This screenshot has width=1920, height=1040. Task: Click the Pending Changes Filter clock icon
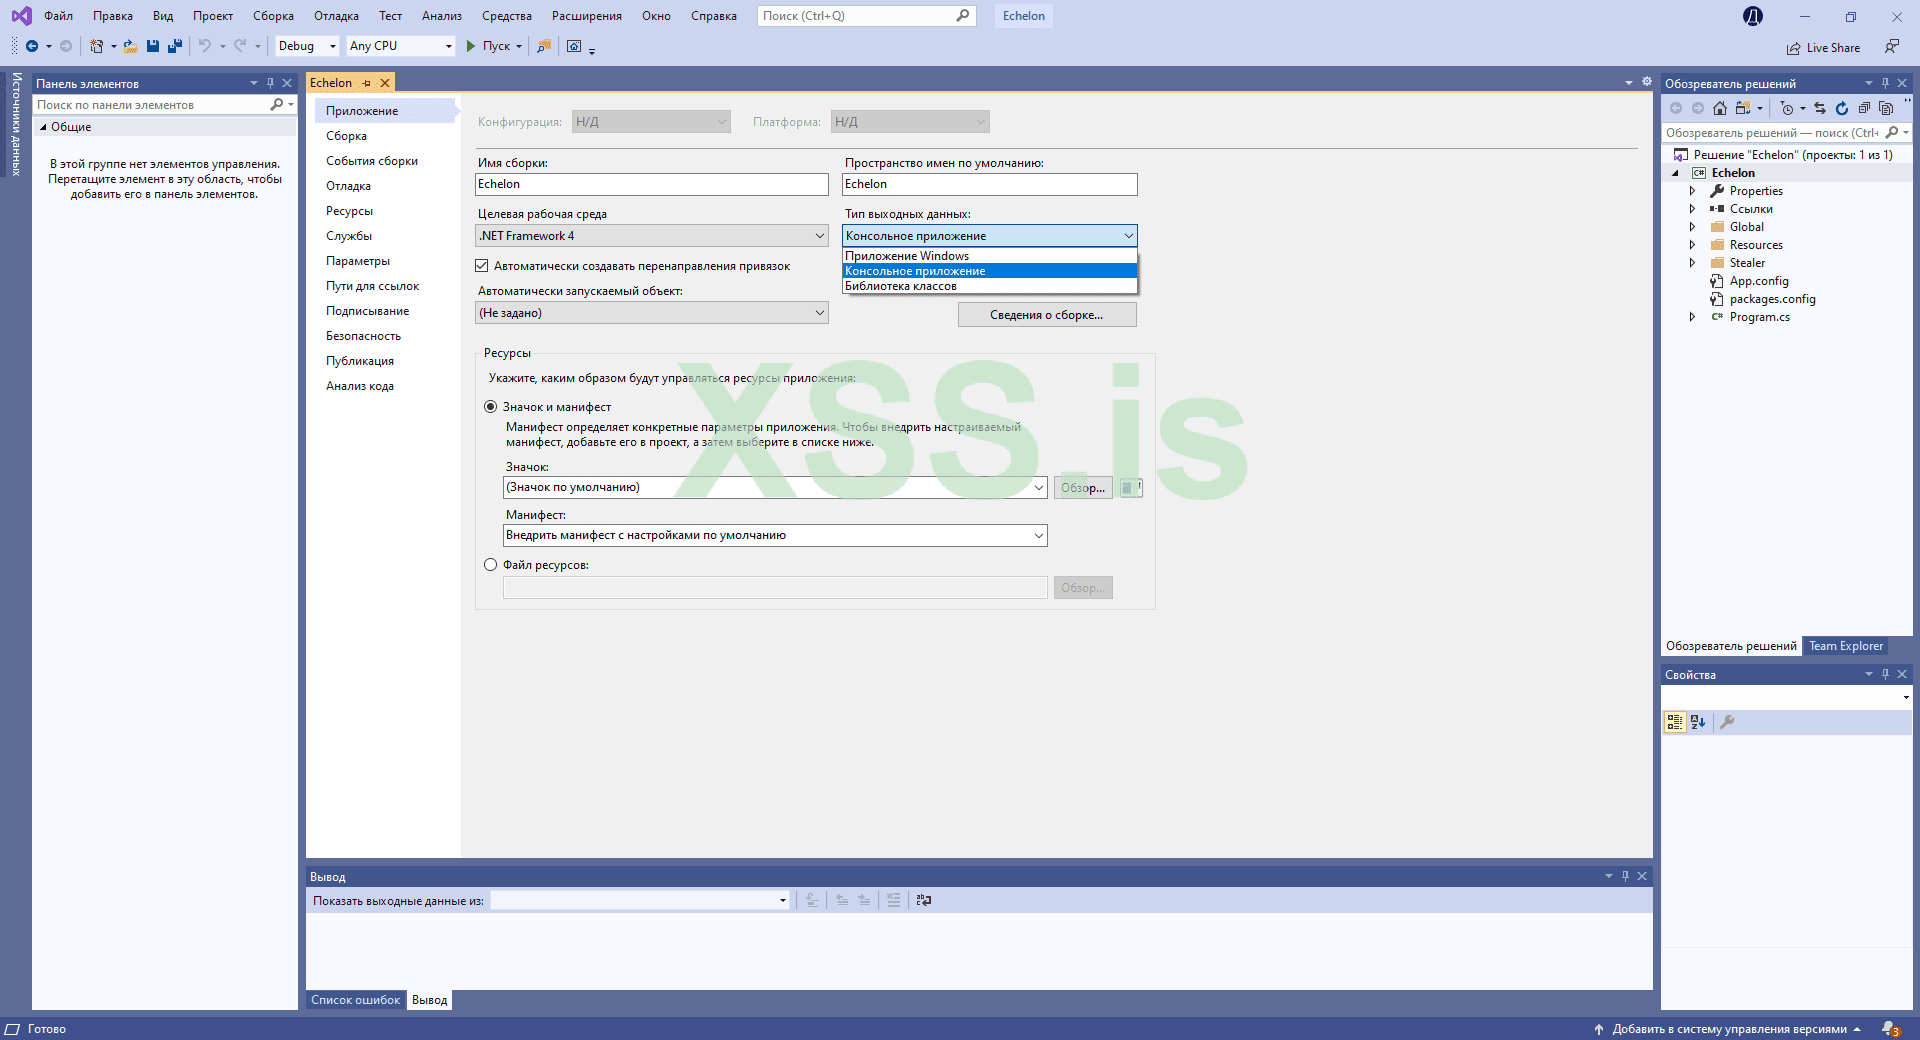(1787, 108)
